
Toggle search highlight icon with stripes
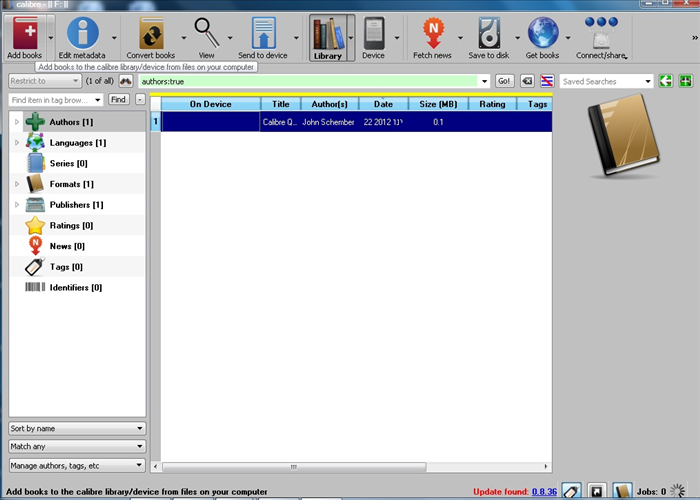pos(547,81)
